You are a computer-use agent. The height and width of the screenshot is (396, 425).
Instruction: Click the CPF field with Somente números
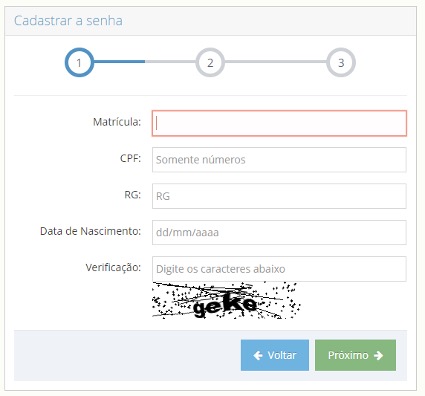coord(279,160)
